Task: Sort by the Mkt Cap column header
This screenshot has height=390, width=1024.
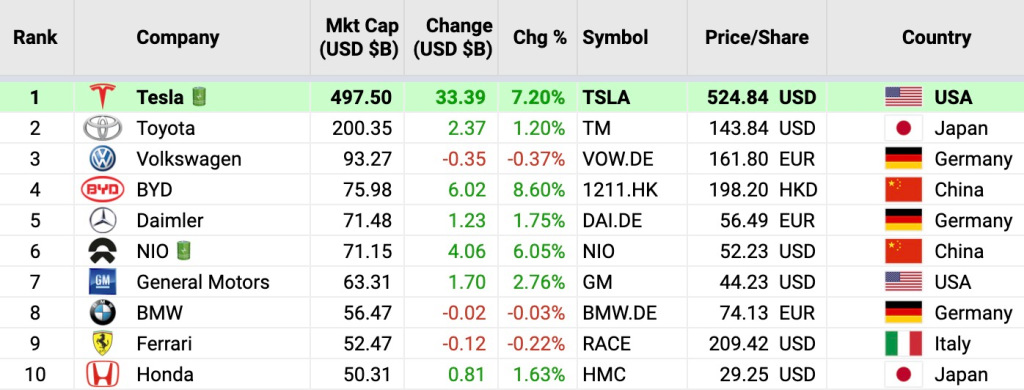Action: pos(359,38)
